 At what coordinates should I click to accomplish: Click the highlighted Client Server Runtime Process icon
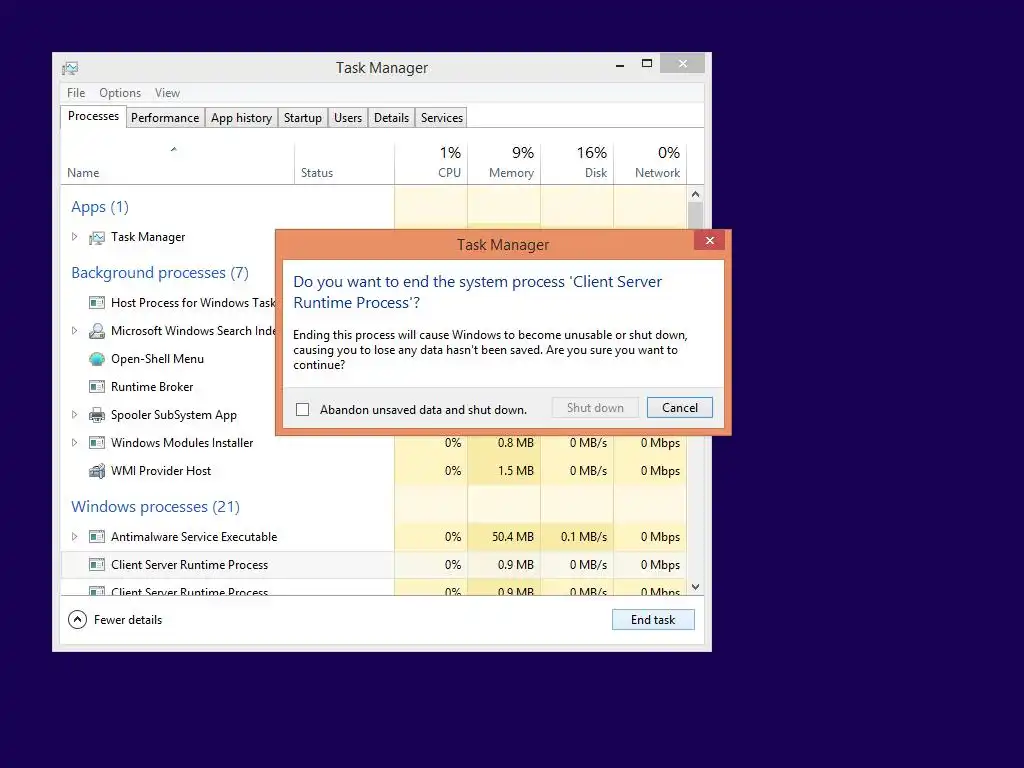coord(97,565)
